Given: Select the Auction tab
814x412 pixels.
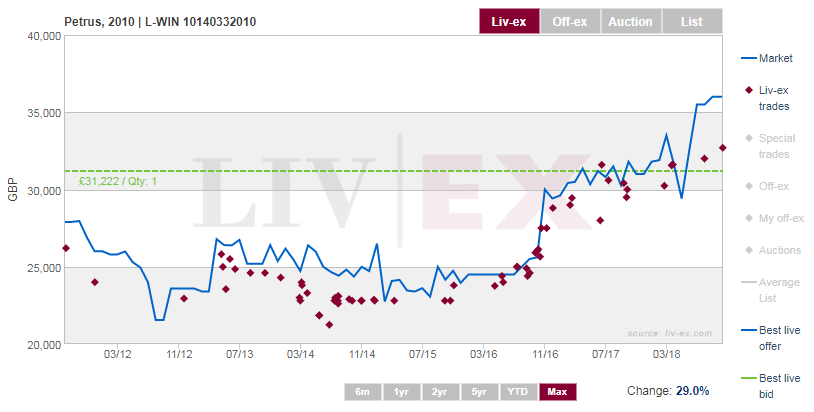Looking at the screenshot, I should pyautogui.click(x=631, y=21).
